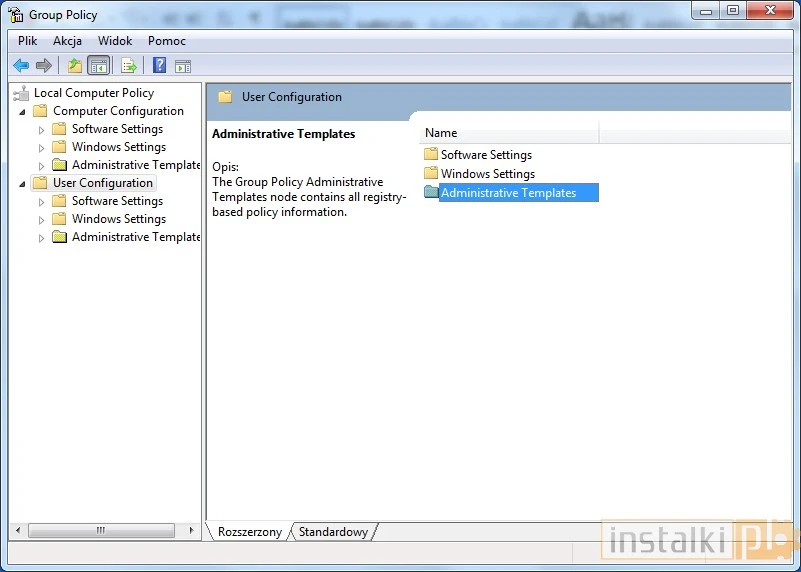Expand Software Settings under Computer Configuration
The image size is (801, 572).
[x=42, y=130]
